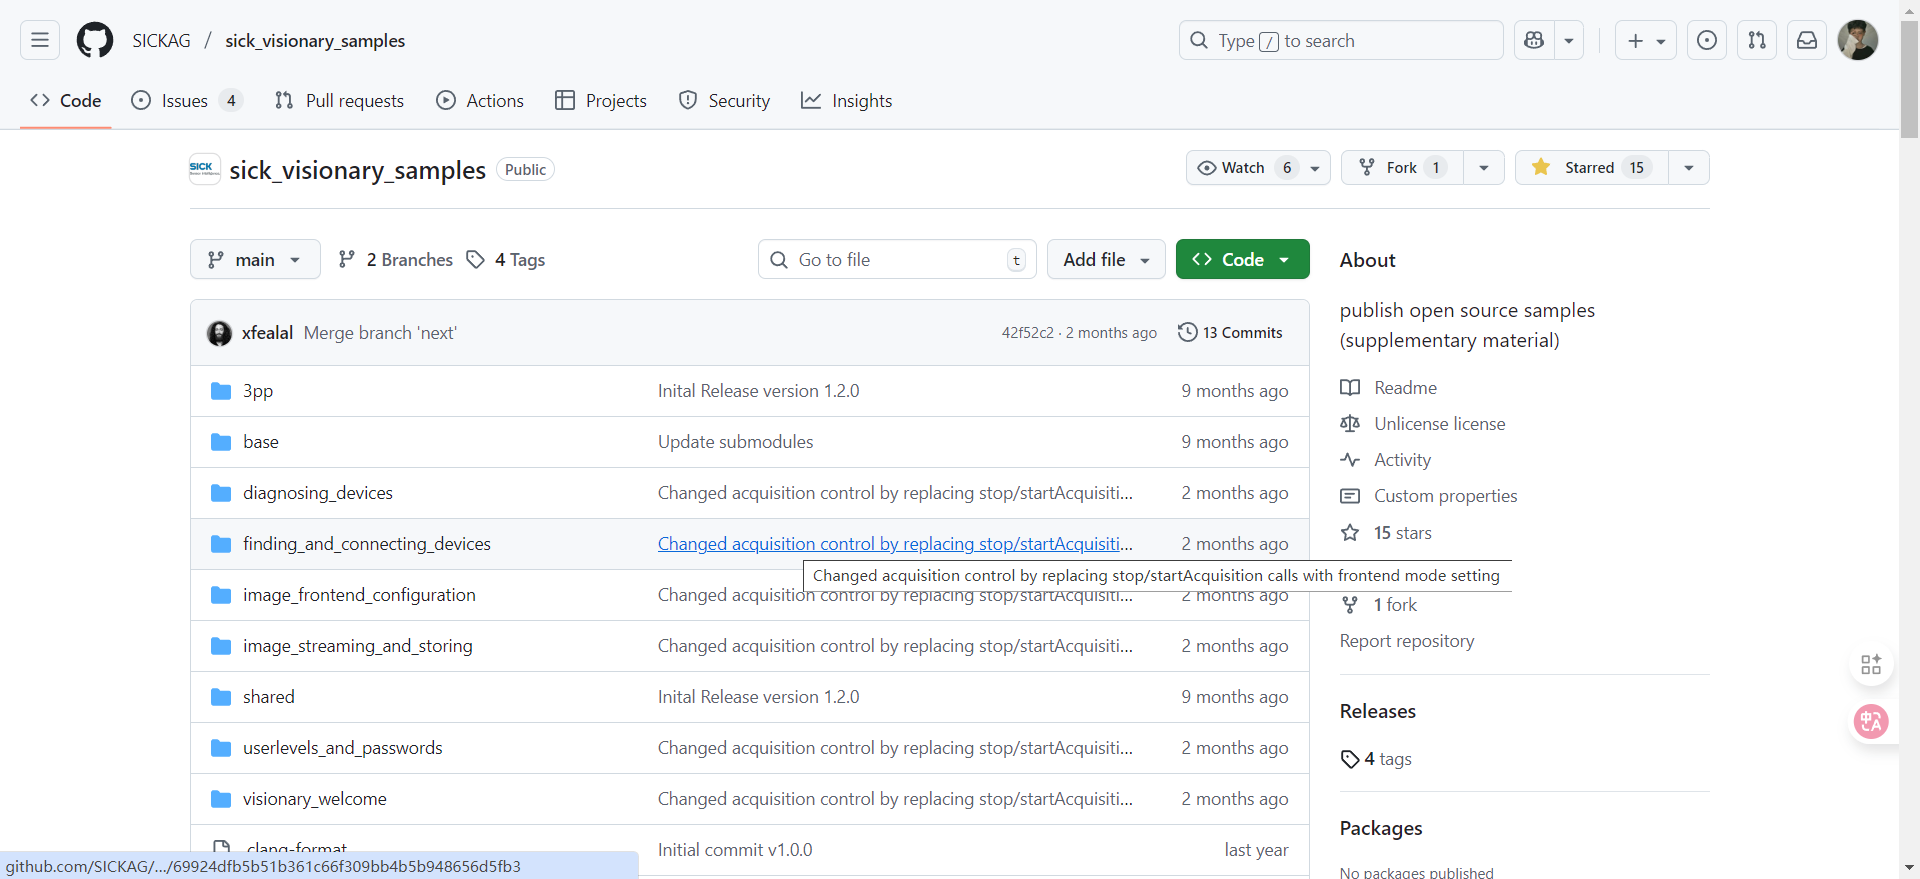Open the hamburger navigation menu
Viewport: 1920px width, 879px height.
coord(40,40)
